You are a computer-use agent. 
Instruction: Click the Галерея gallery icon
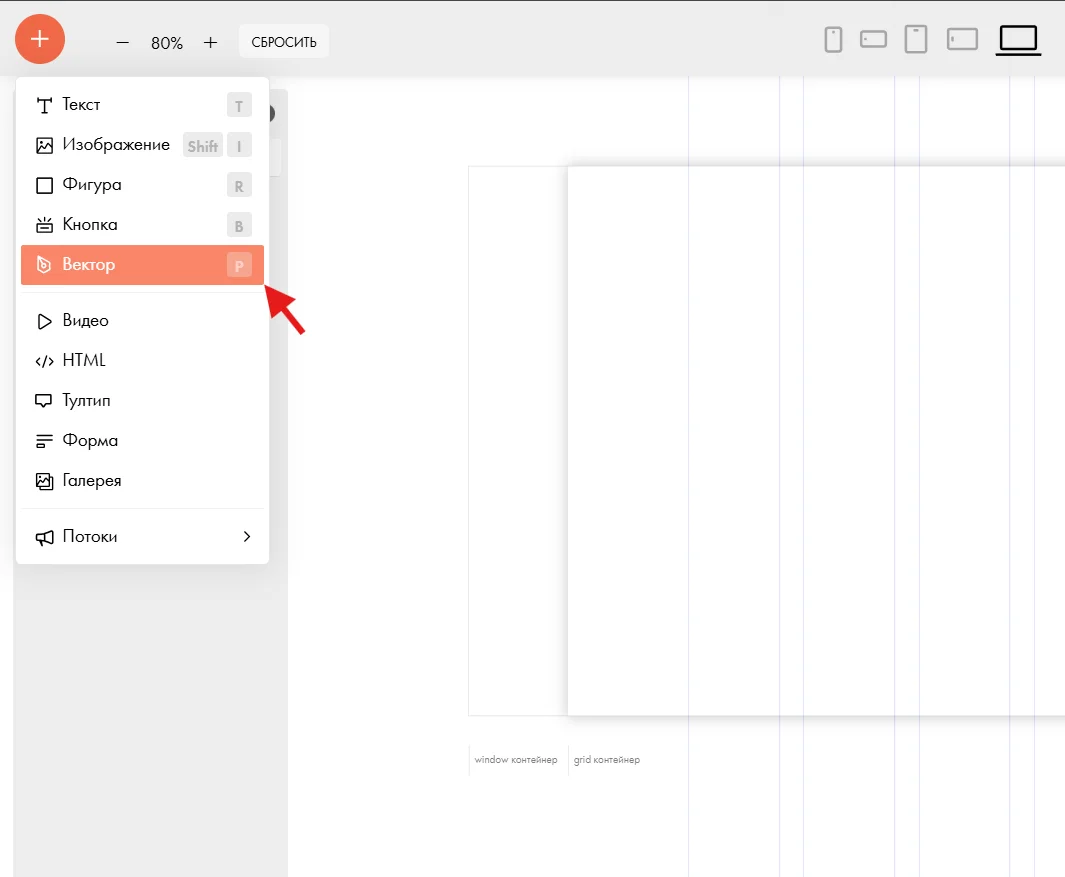coord(44,481)
